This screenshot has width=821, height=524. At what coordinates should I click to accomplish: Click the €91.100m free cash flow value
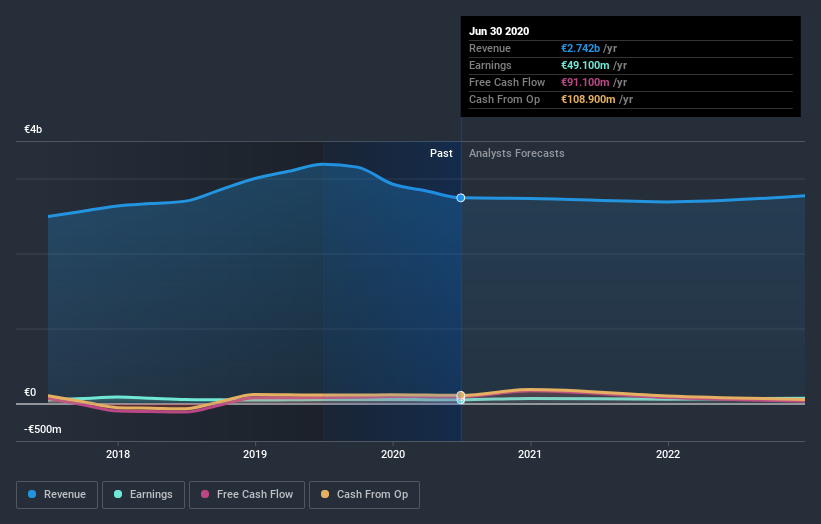click(x=585, y=82)
